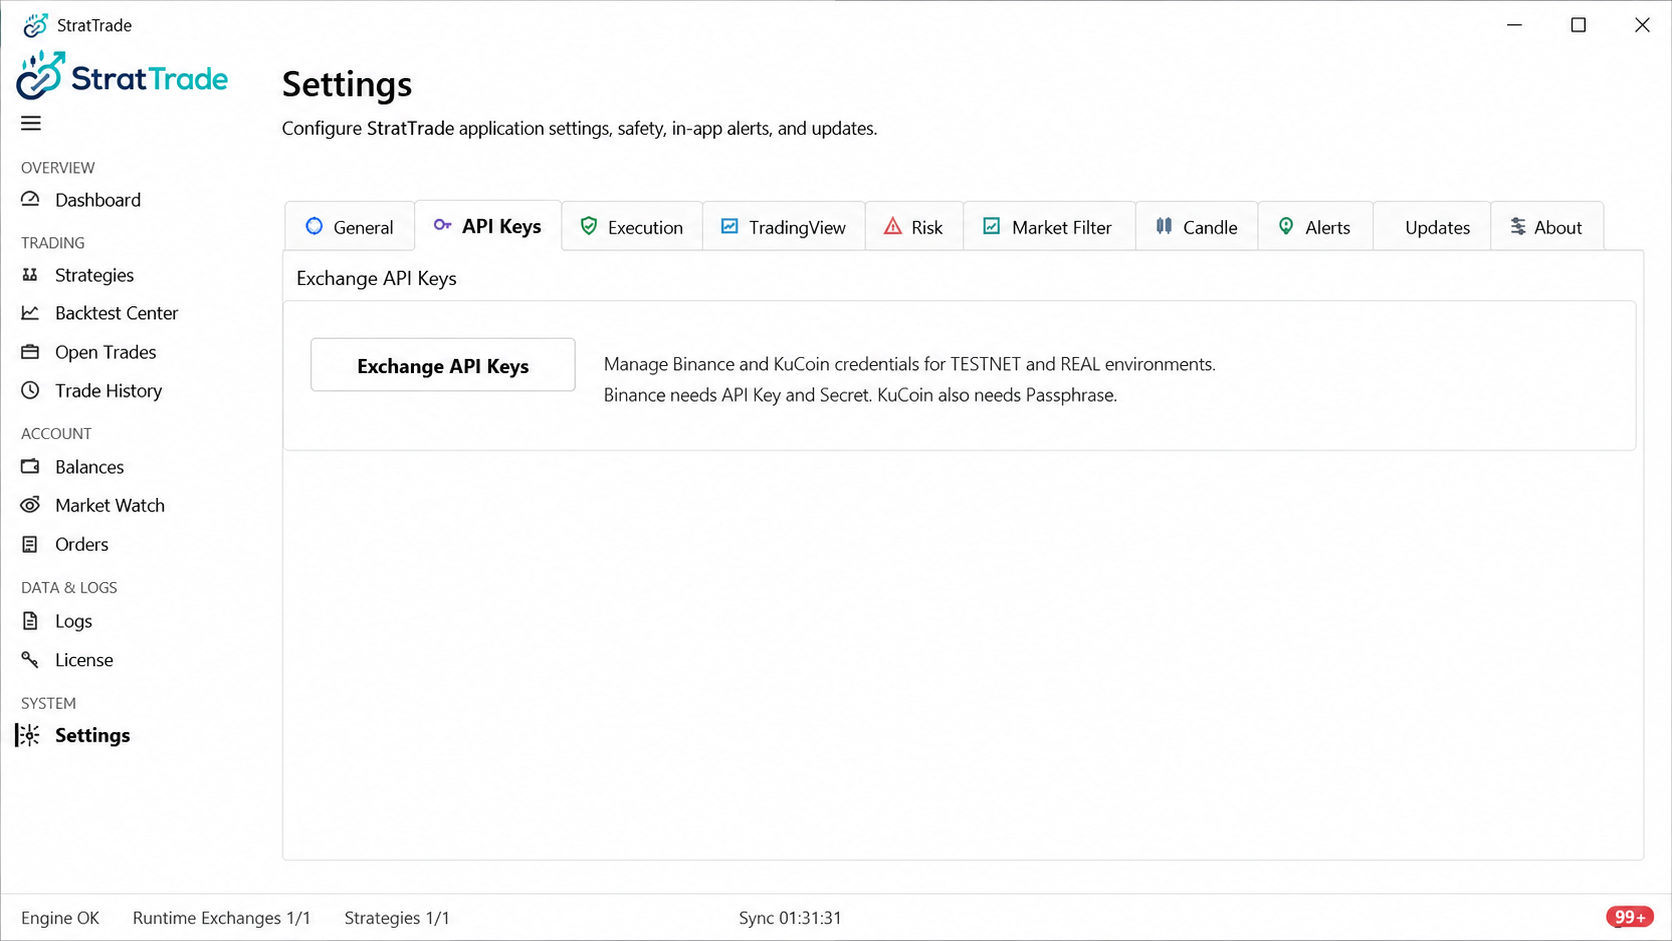The height and width of the screenshot is (941, 1672).
Task: Open the TradingView settings tab
Action: 783,227
